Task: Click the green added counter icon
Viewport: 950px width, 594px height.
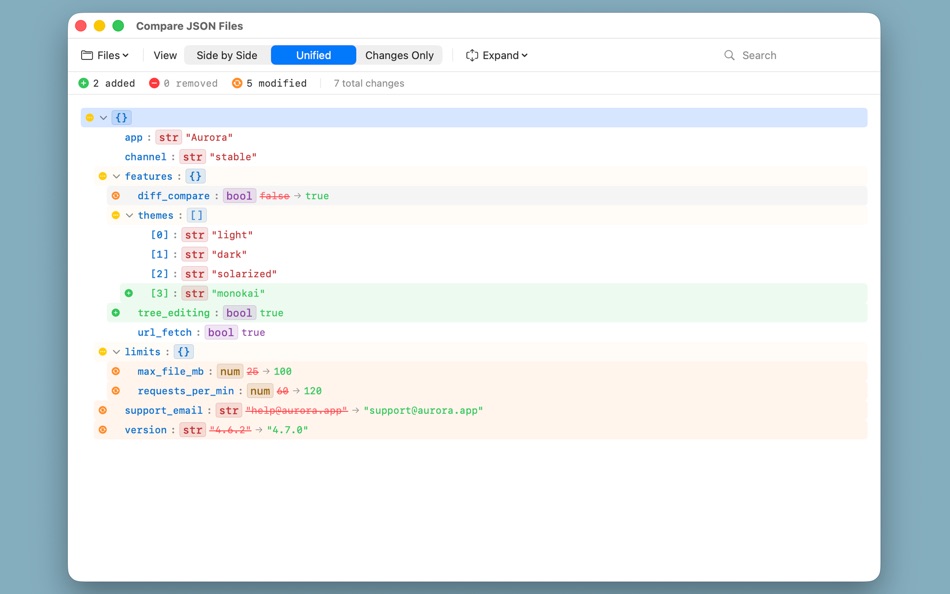Action: pos(84,83)
